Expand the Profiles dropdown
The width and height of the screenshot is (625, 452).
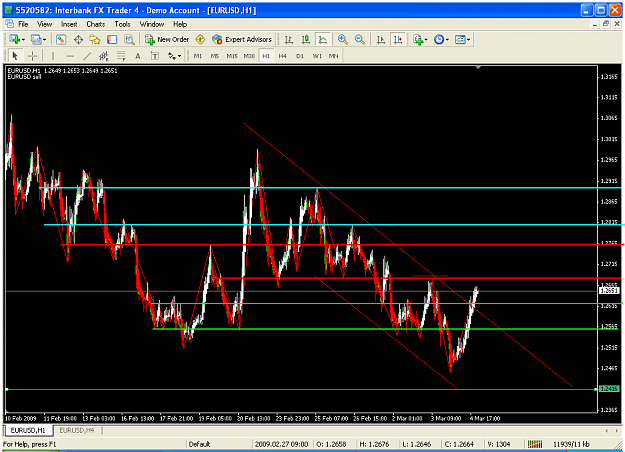point(44,39)
